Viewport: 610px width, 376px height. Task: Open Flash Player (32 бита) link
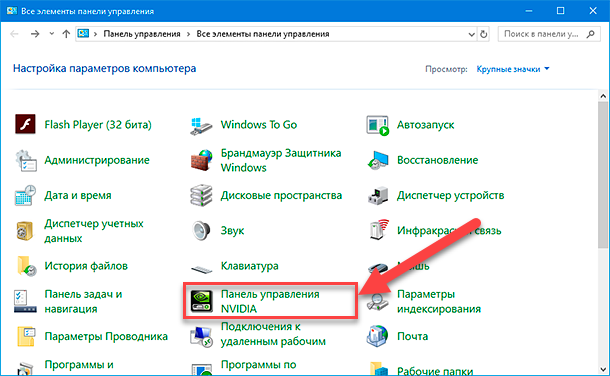[x=98, y=124]
